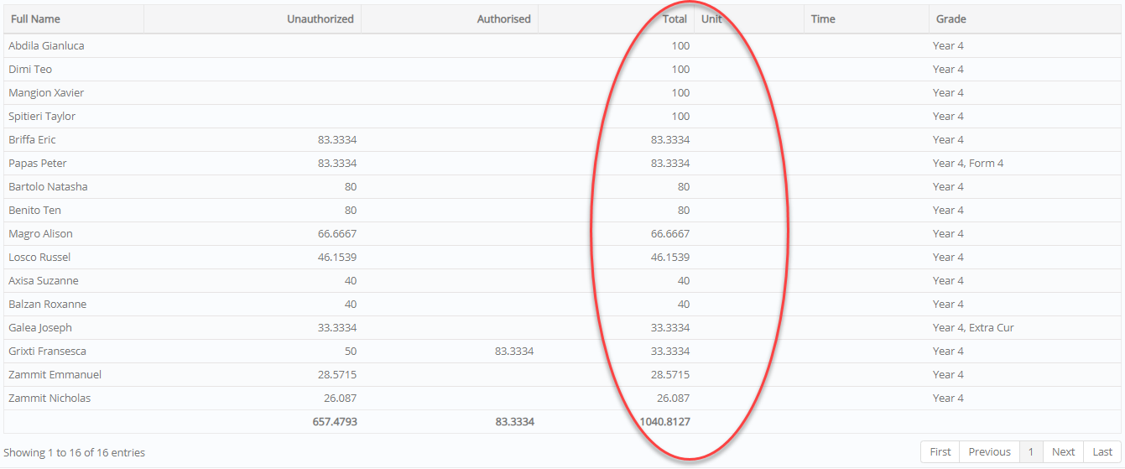Go to the First page
The image size is (1125, 469).
click(940, 452)
